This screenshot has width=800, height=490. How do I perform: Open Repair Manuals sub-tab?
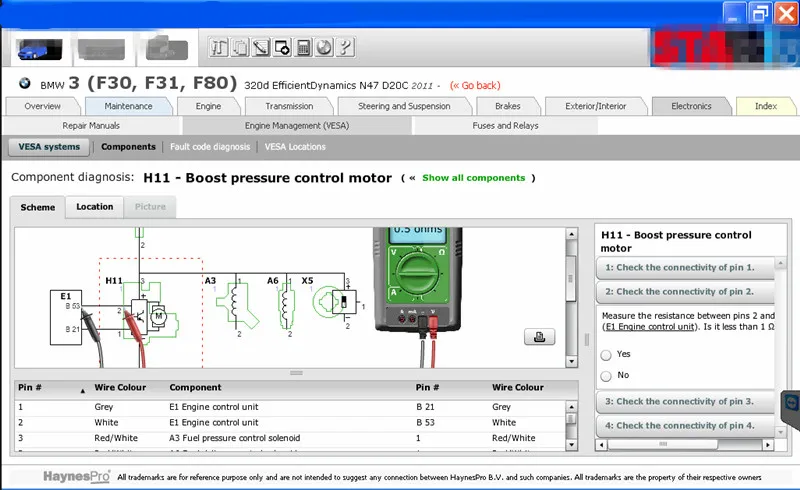(x=91, y=126)
